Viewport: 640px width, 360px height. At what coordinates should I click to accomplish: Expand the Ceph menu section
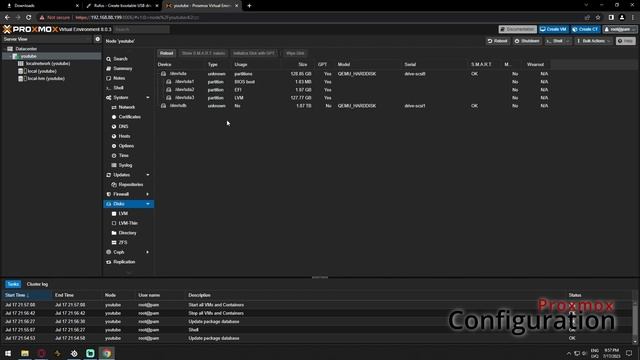point(148,252)
